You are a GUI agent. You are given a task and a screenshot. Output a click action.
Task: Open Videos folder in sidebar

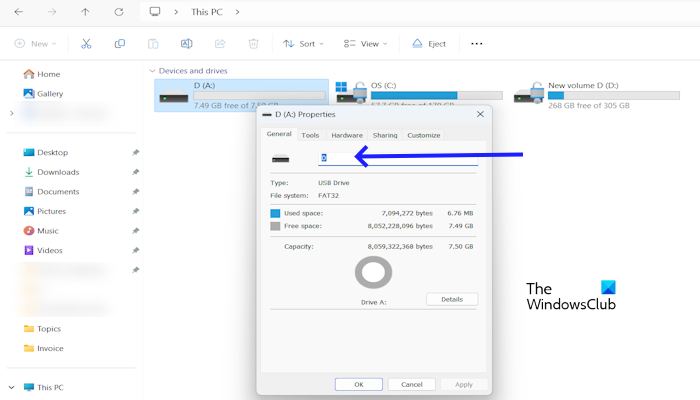pyautogui.click(x=43, y=251)
